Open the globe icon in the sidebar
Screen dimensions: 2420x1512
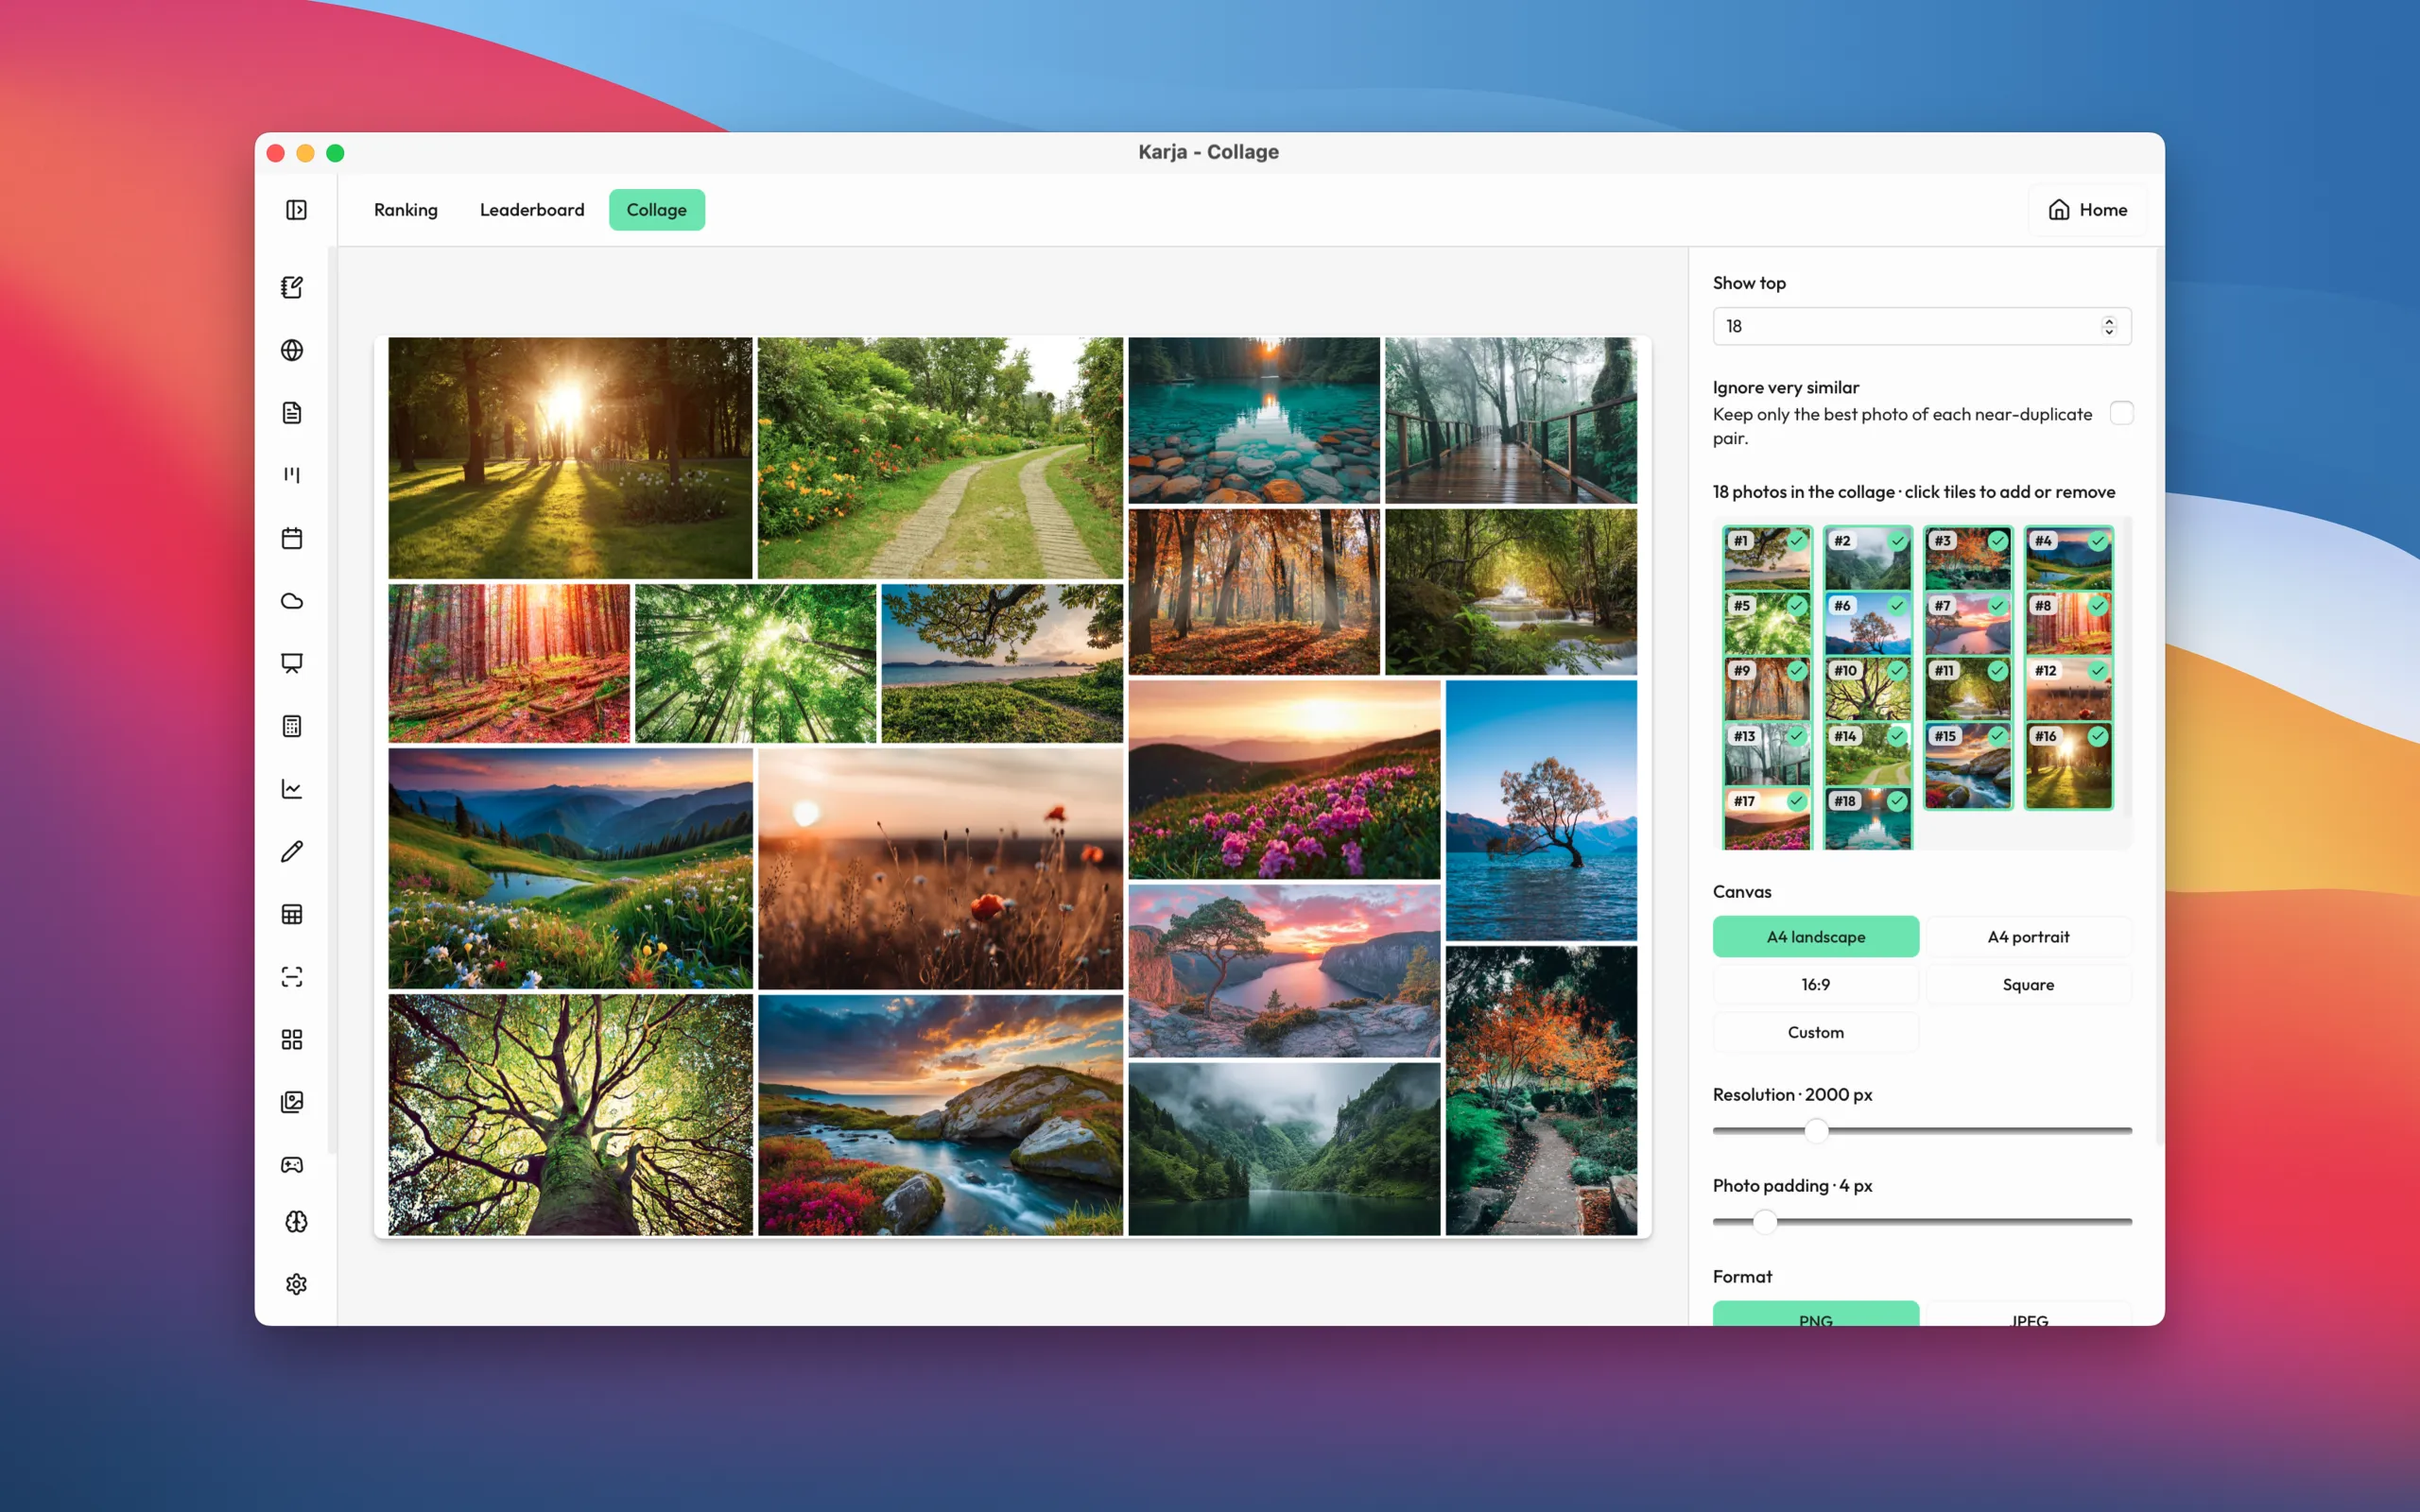(x=292, y=350)
